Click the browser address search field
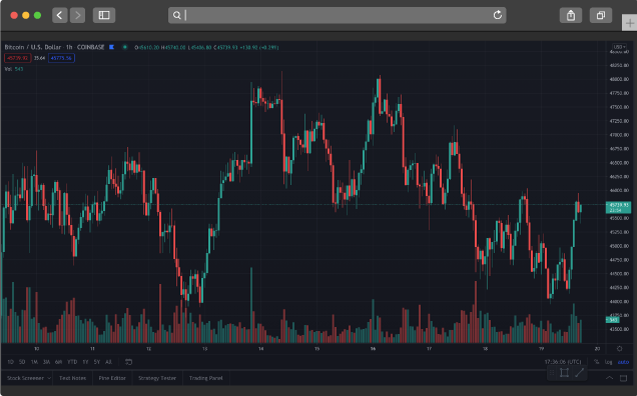Screen dimensions: 637x396 pyautogui.click(x=337, y=15)
